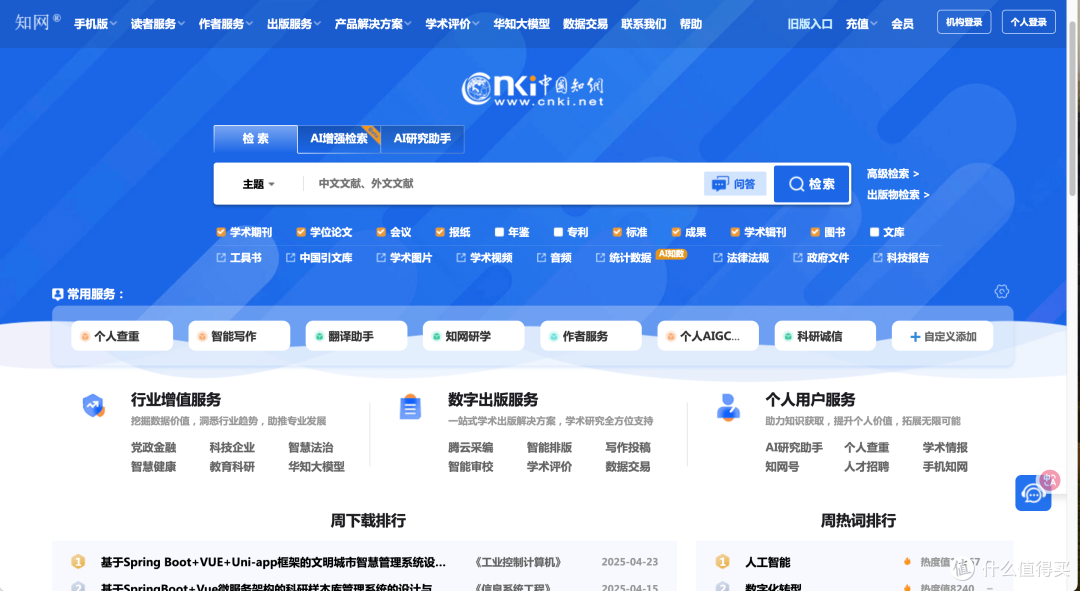Click rank 1 medal beside 人工智能
This screenshot has width=1080, height=591.
(722, 562)
